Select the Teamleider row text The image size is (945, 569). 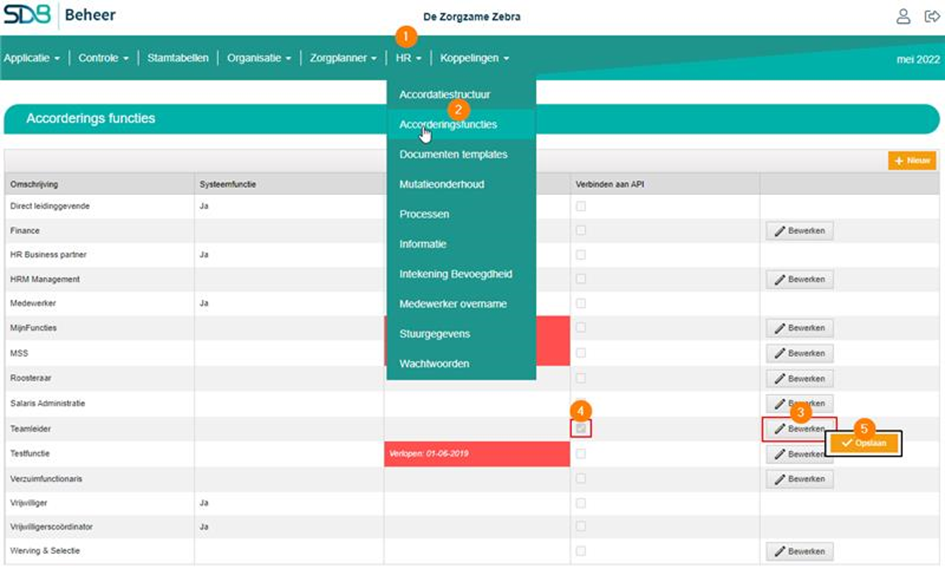(31, 429)
